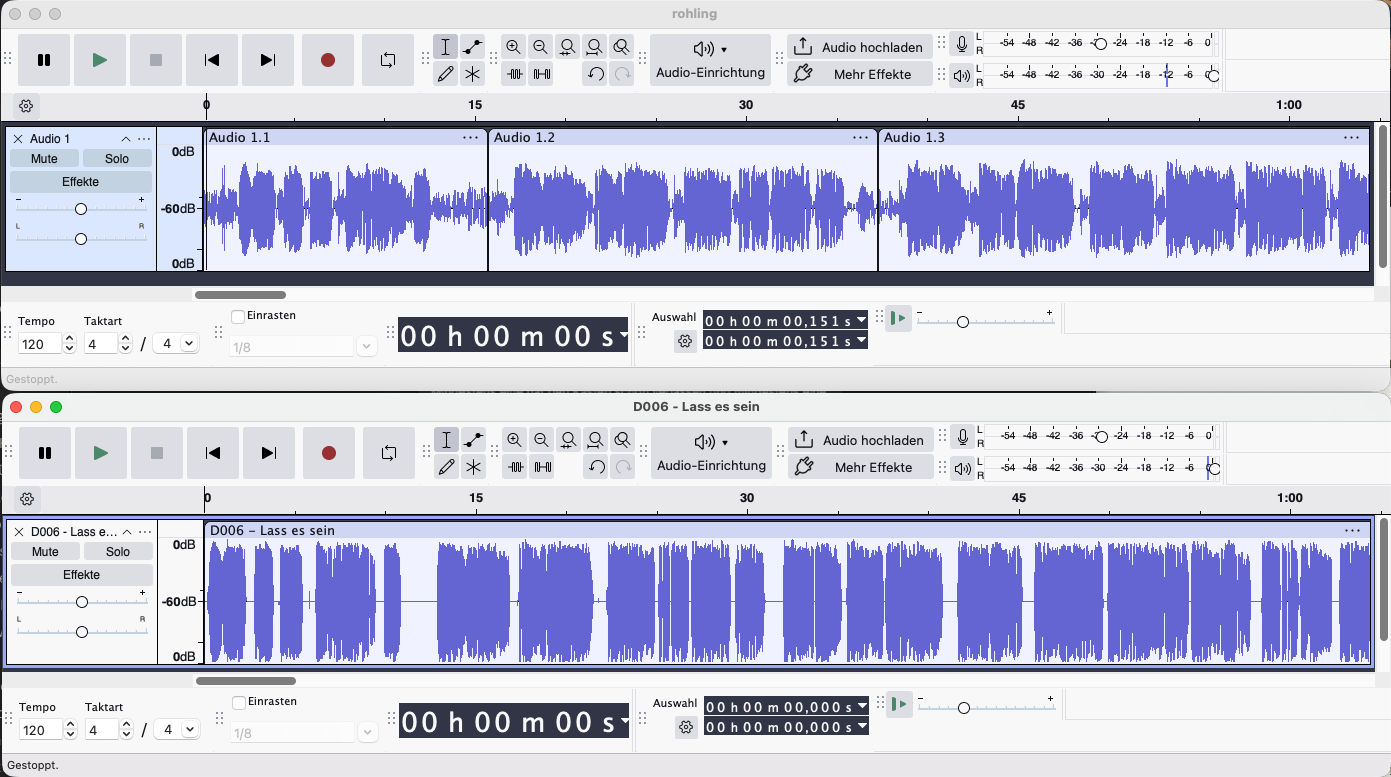The height and width of the screenshot is (777, 1391).
Task: Fit project to width in rohling window
Action: tap(595, 47)
